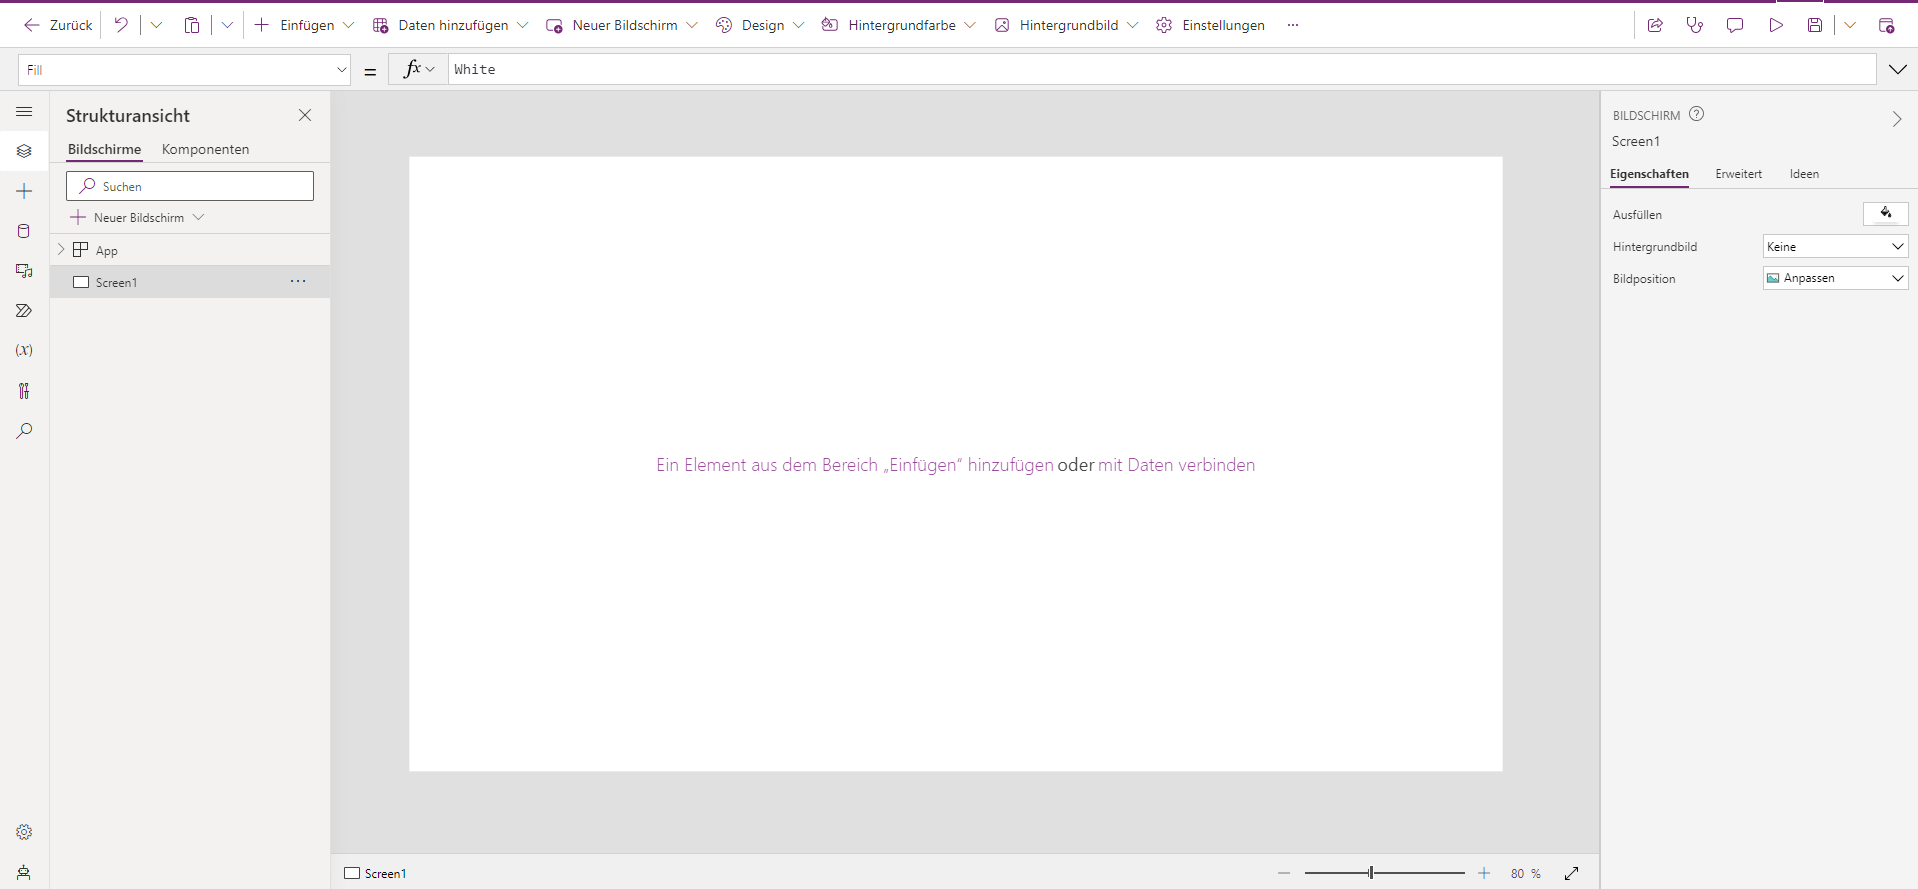The width and height of the screenshot is (1918, 889).
Task: Expand the App tree node
Action: pyautogui.click(x=61, y=249)
